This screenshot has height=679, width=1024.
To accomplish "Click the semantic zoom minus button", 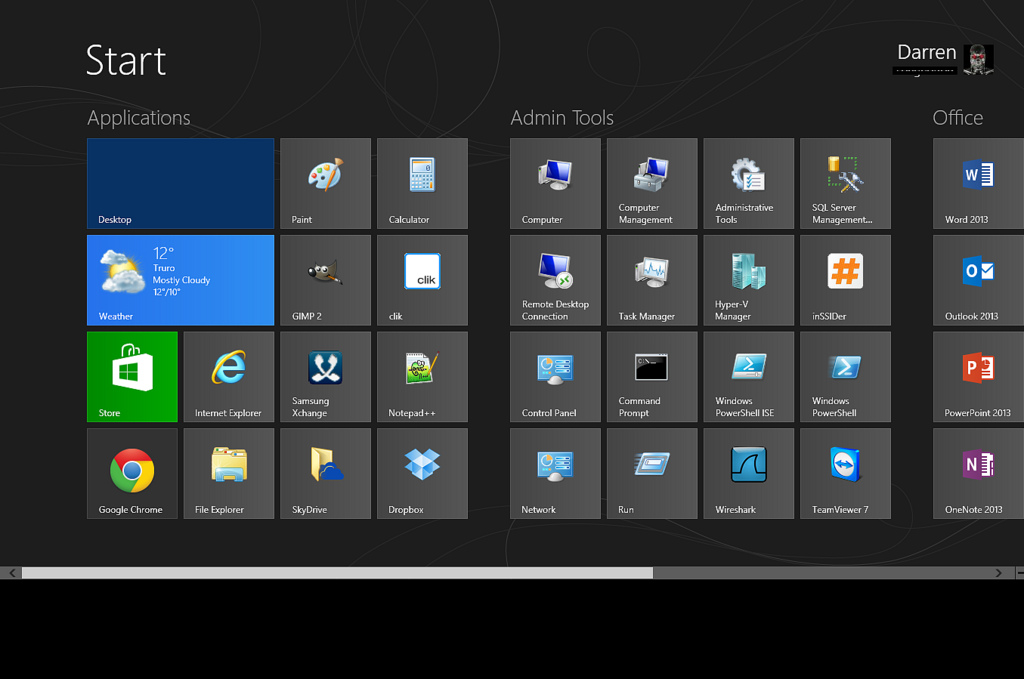I will (x=1019, y=573).
